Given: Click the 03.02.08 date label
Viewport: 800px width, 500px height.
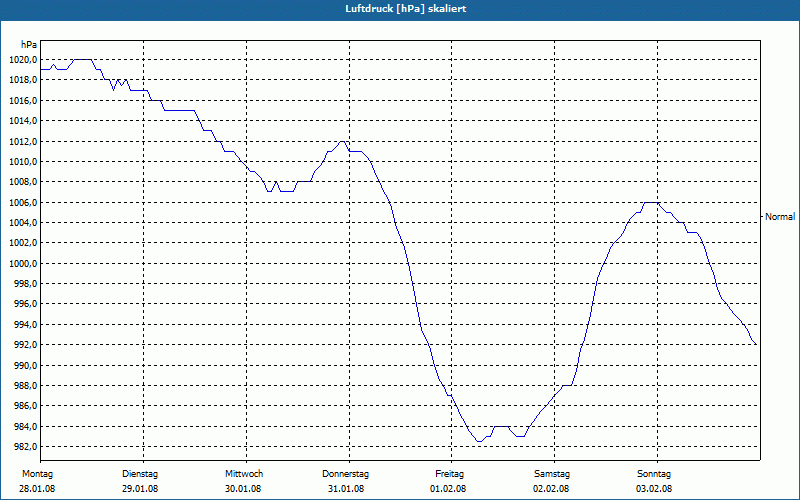Looking at the screenshot, I should 654,489.
